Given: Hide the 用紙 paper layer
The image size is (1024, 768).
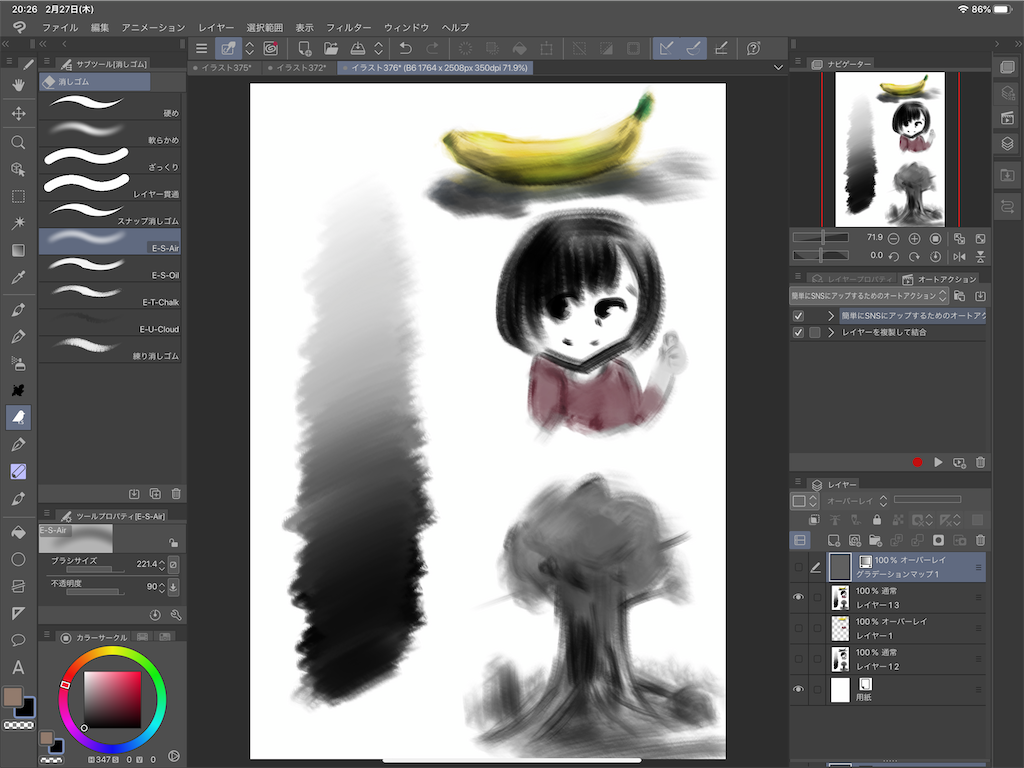Looking at the screenshot, I should pos(798,690).
